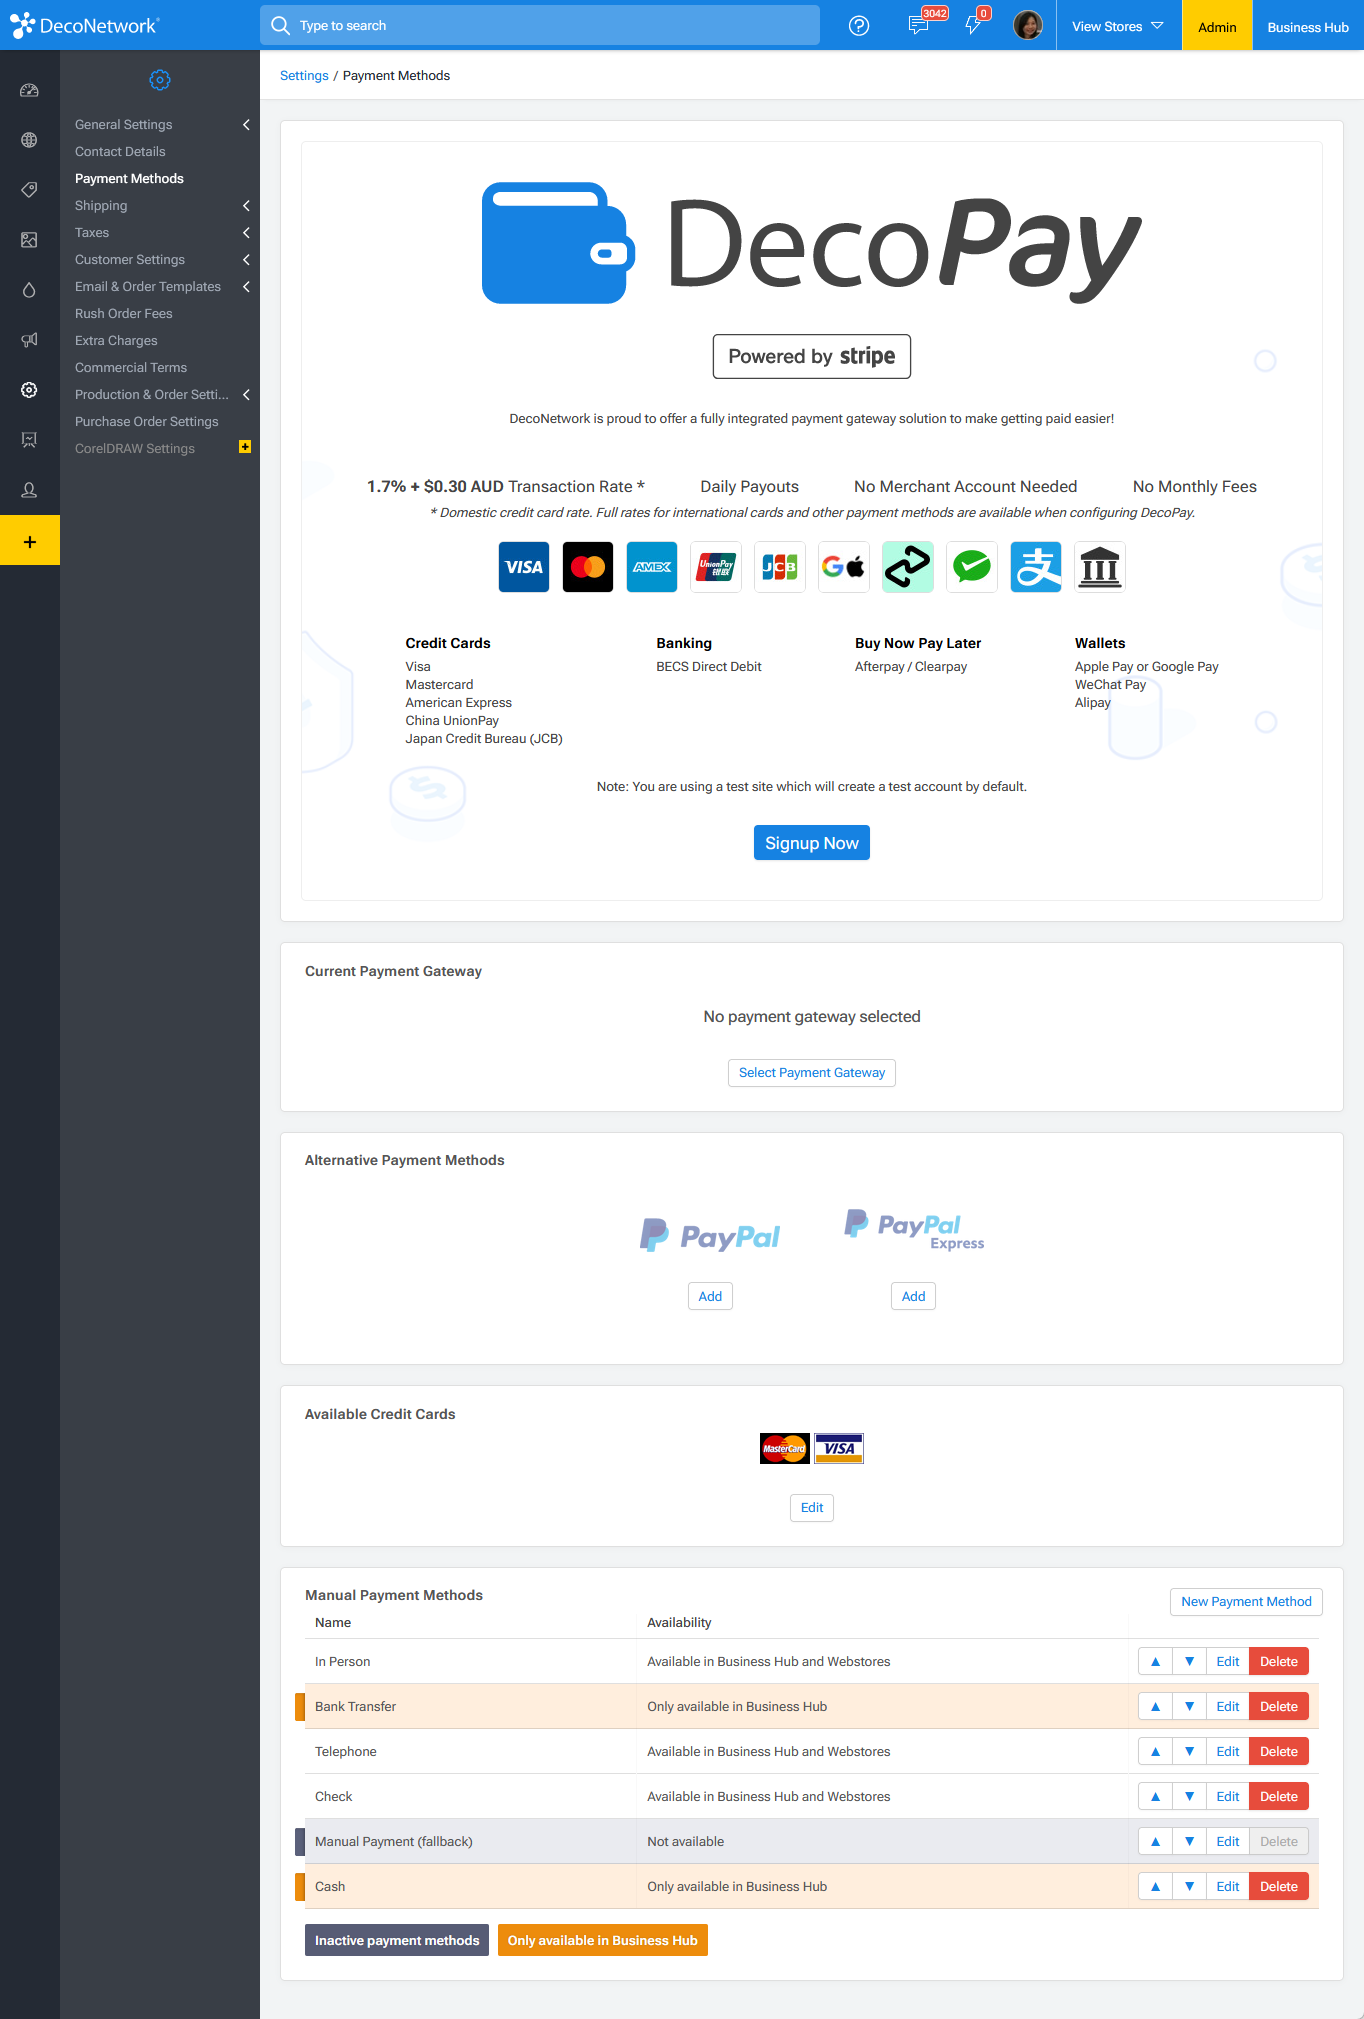This screenshot has height=2019, width=1364.
Task: Open the image gallery sidebar icon
Action: point(29,240)
